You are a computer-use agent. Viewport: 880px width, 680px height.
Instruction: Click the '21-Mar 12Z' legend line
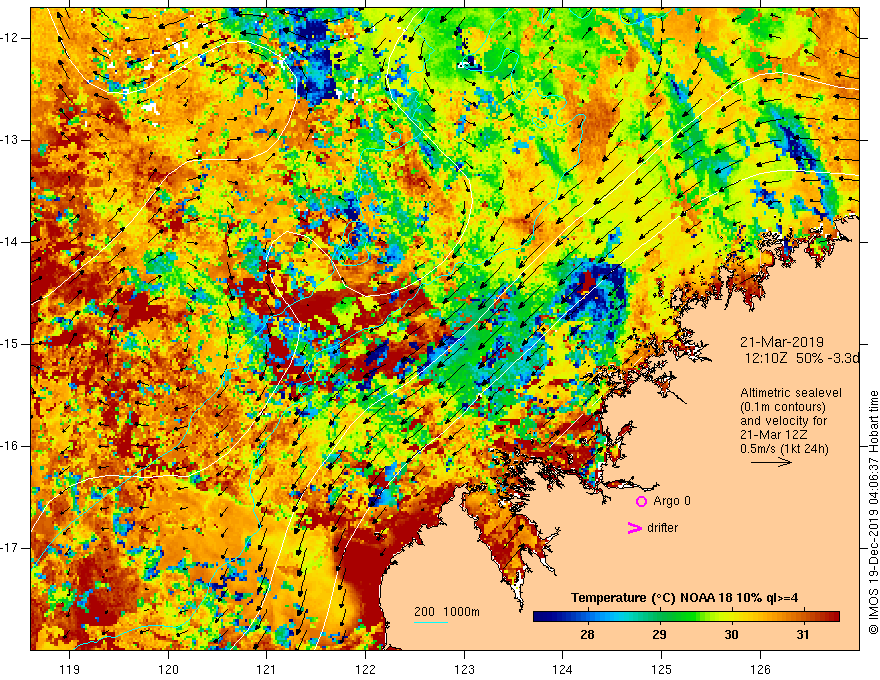(x=774, y=435)
